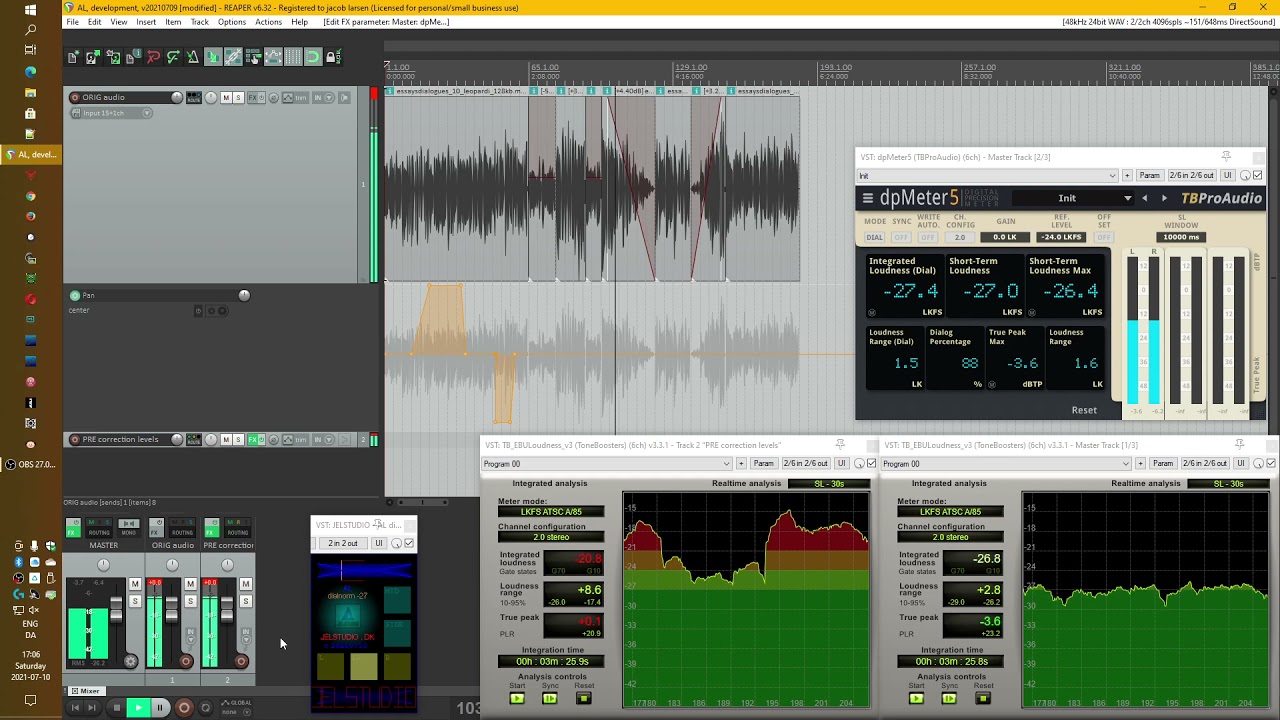Toggle the dpMeter5 plugin bypass checkbox
The image size is (1280, 720).
(x=1257, y=176)
